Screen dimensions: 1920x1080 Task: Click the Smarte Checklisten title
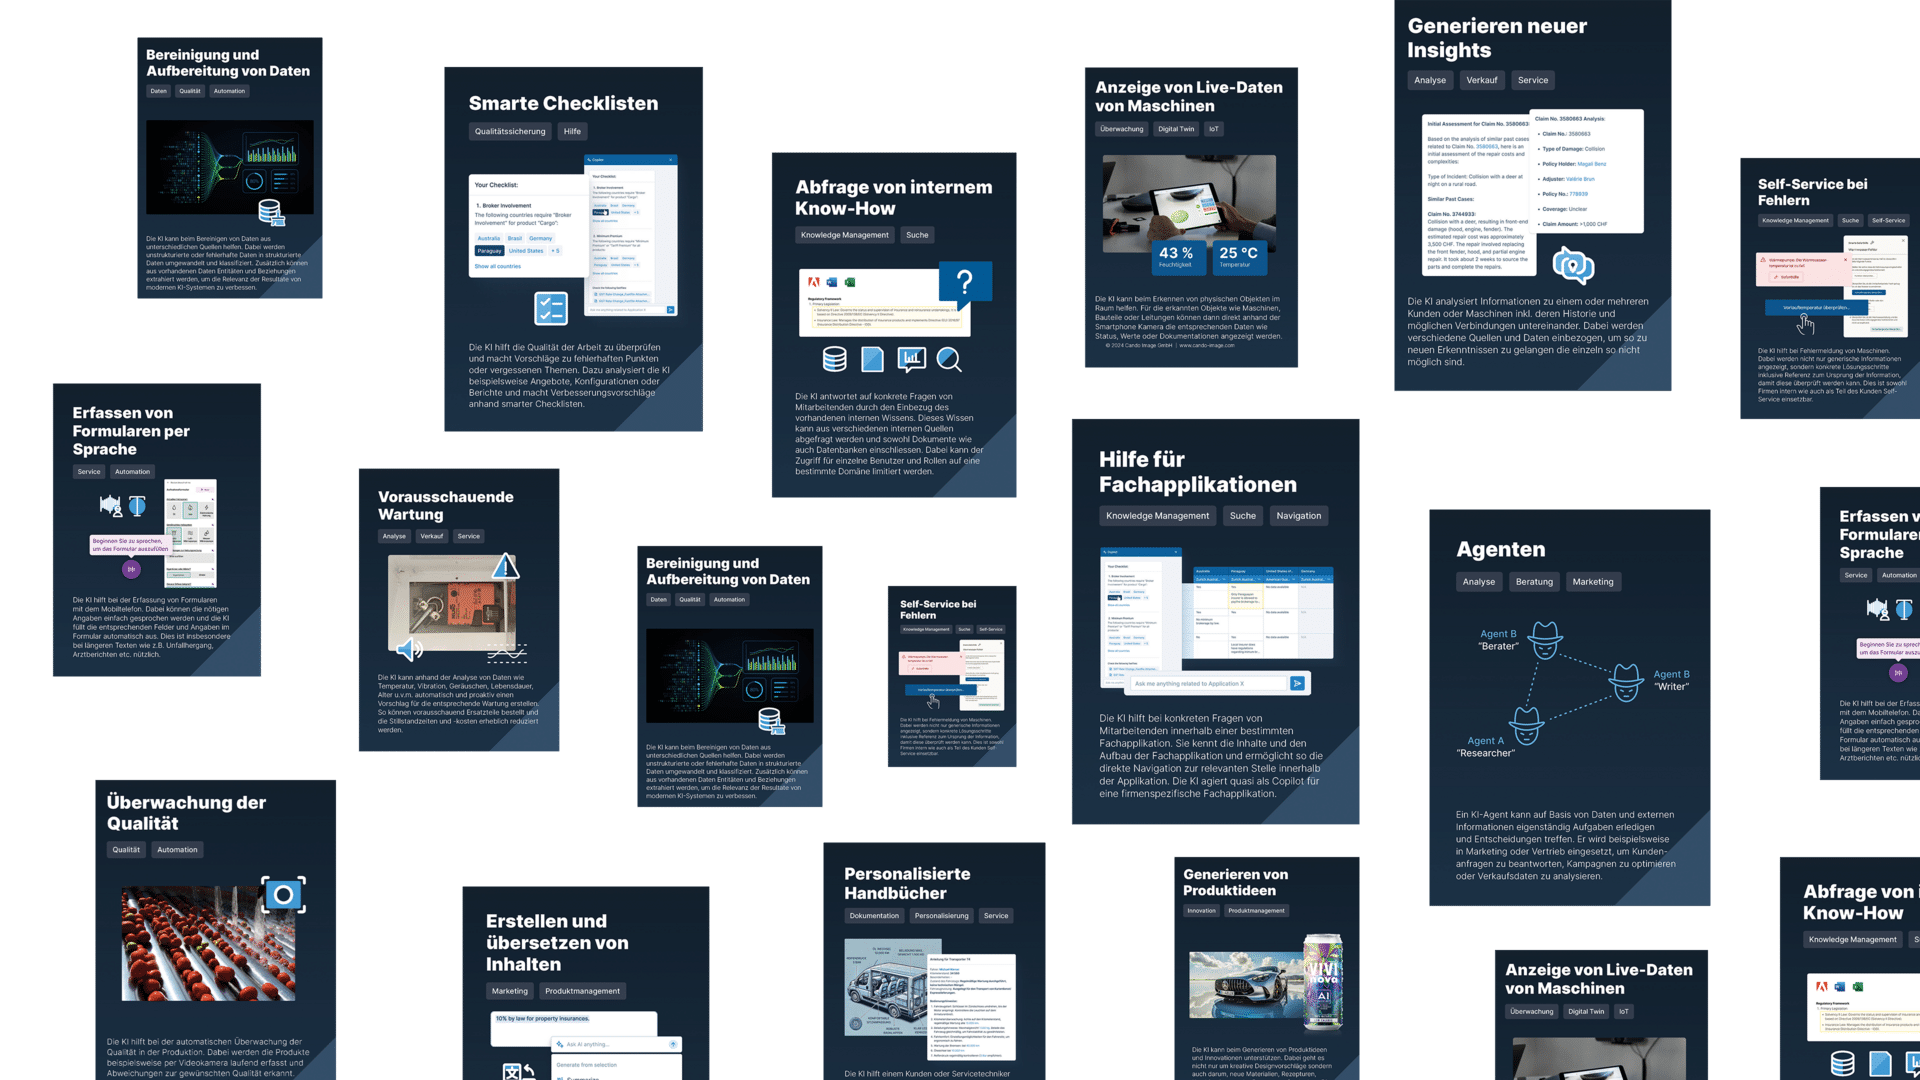pos(564,103)
